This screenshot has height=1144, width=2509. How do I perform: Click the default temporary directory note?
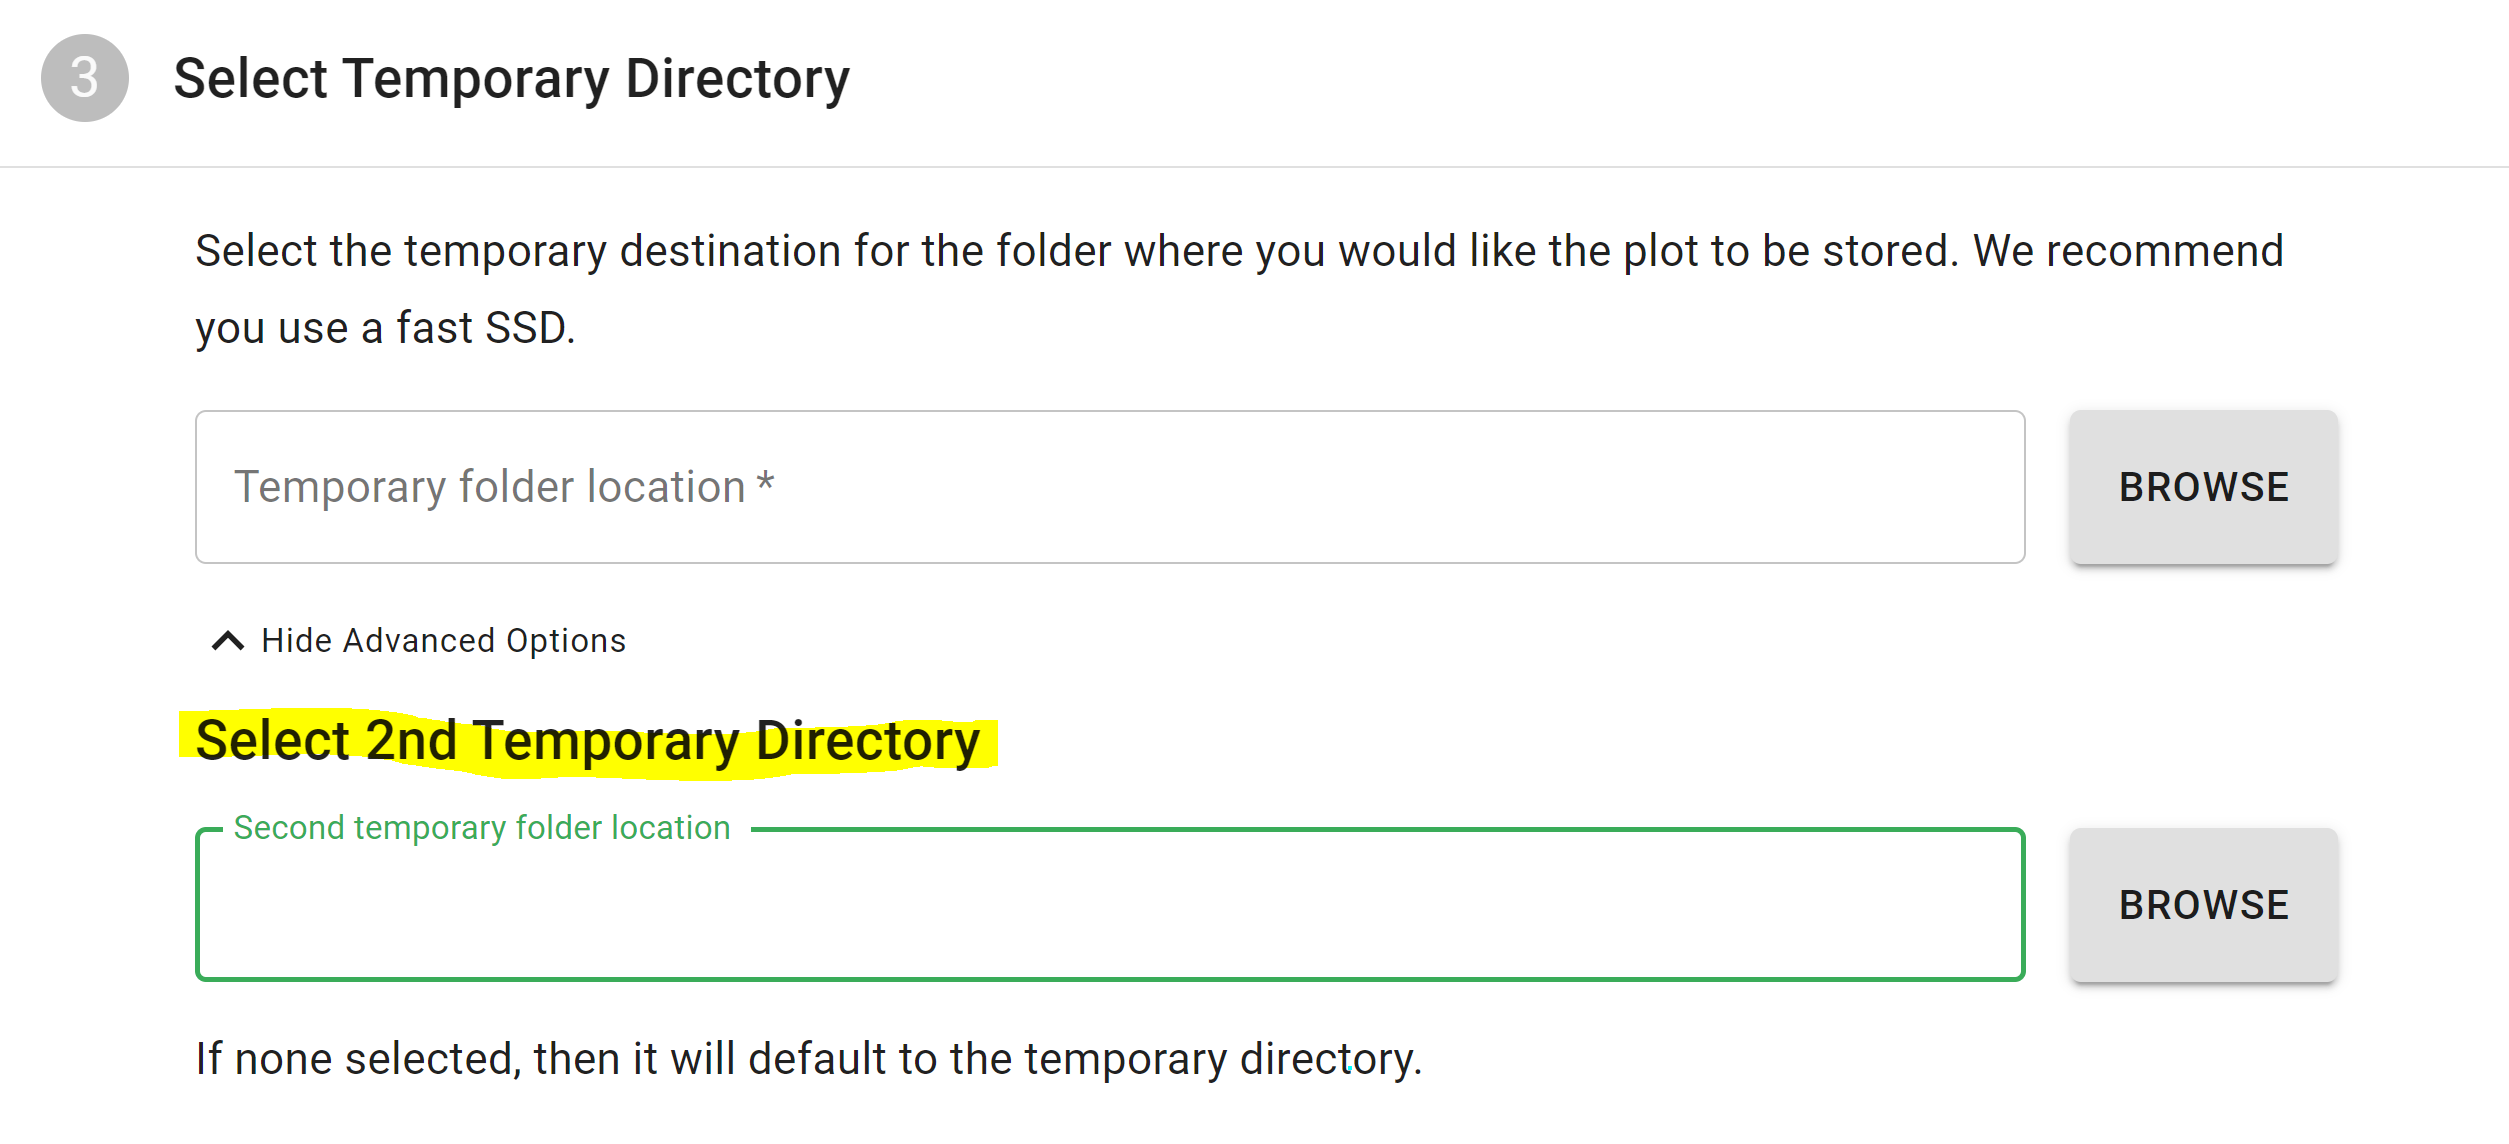(808, 1059)
